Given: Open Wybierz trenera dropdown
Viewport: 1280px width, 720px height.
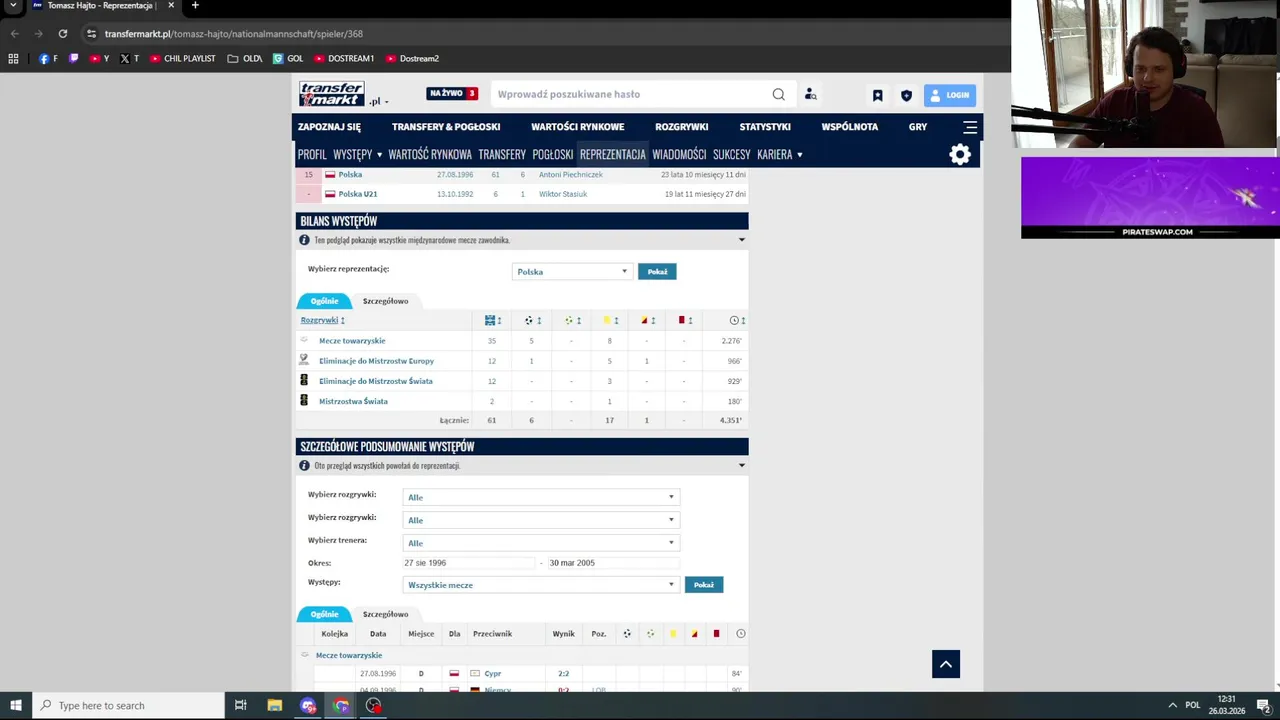Looking at the screenshot, I should coord(541,543).
